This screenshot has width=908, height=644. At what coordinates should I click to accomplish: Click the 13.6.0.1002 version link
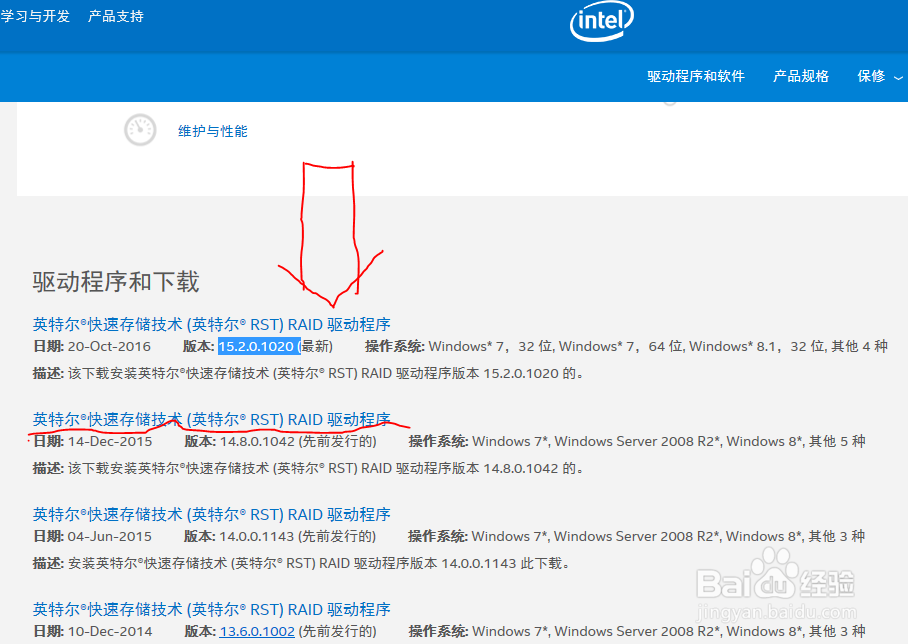pyautogui.click(x=257, y=631)
